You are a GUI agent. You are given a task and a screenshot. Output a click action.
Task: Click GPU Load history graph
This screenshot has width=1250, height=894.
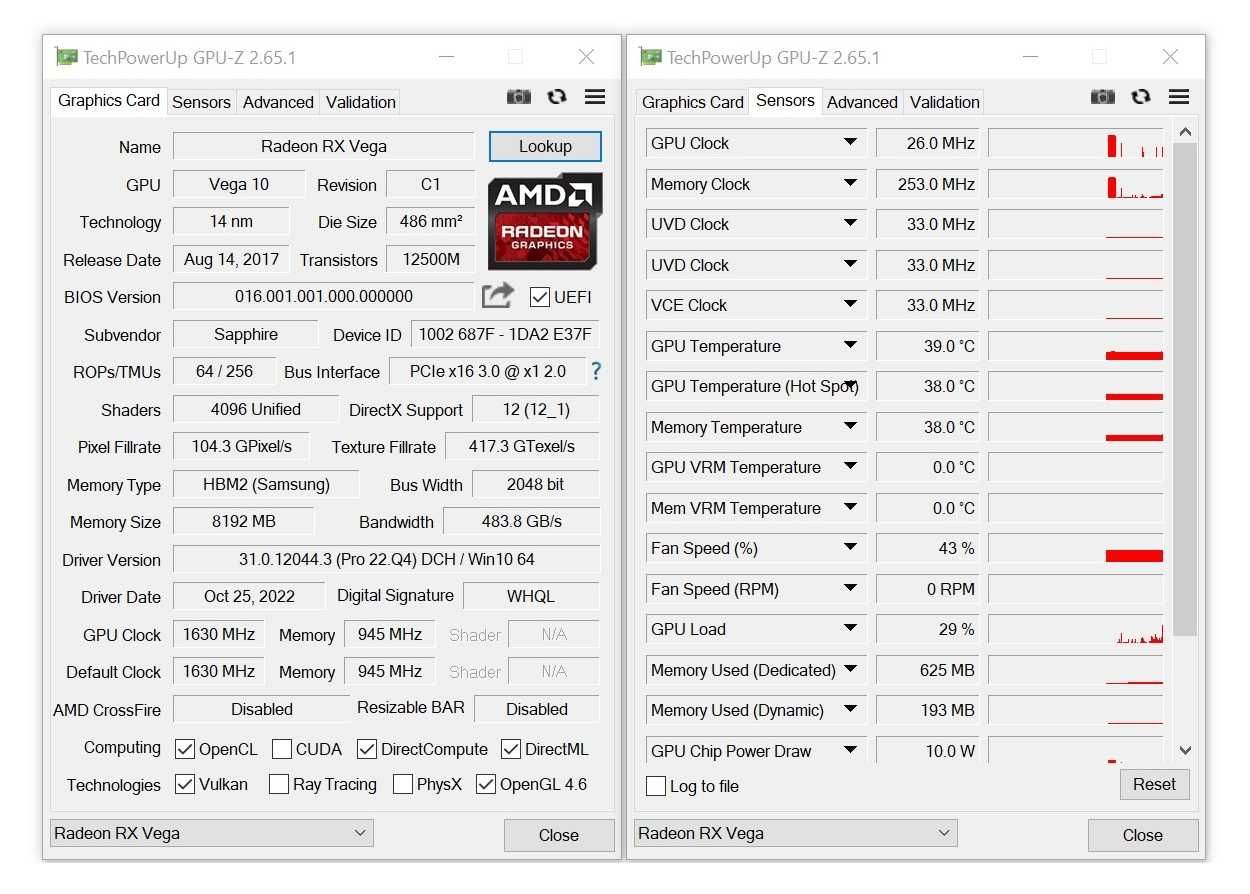click(x=1076, y=629)
